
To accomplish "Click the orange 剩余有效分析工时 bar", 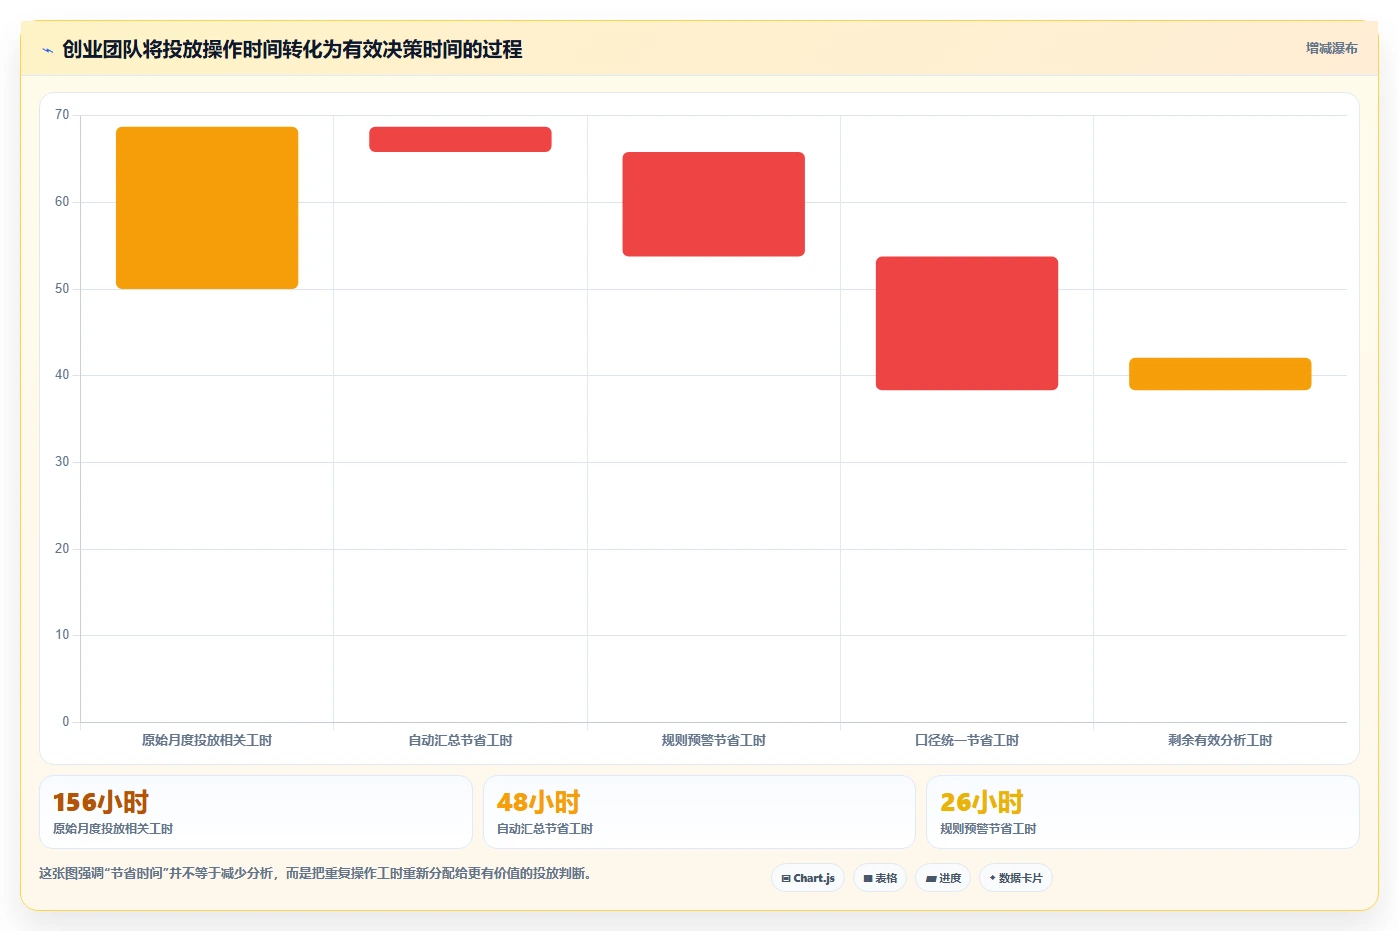I will pyautogui.click(x=1220, y=374).
